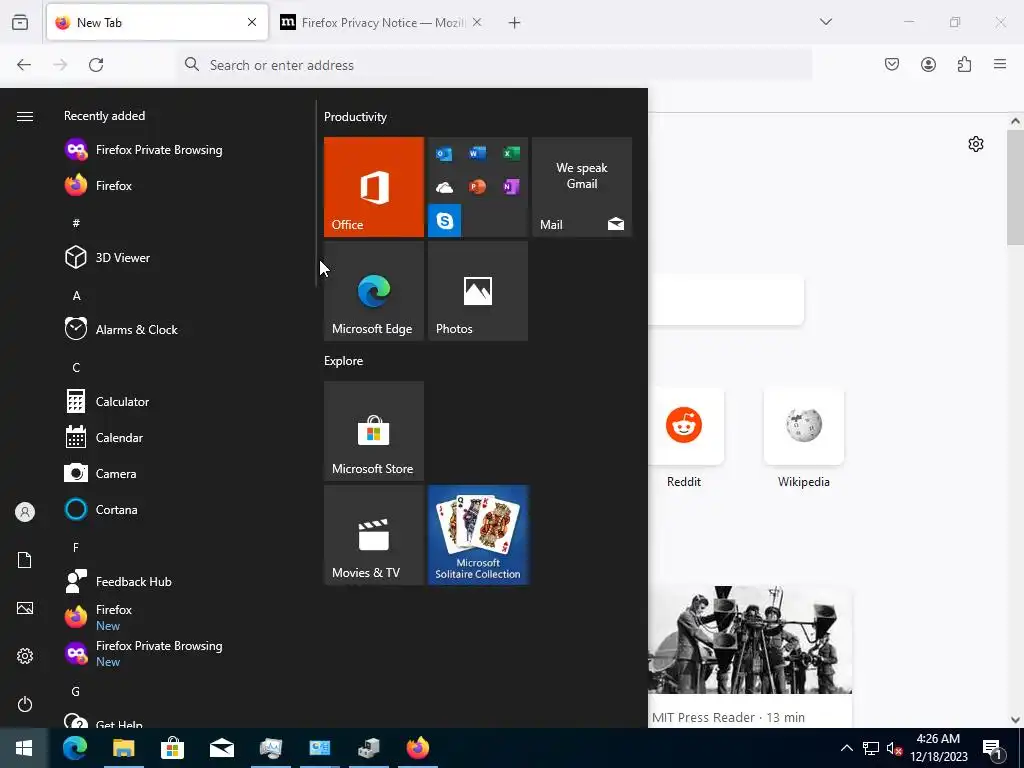This screenshot has height=768, width=1024.
Task: Open File Explorer from taskbar
Action: coord(123,748)
